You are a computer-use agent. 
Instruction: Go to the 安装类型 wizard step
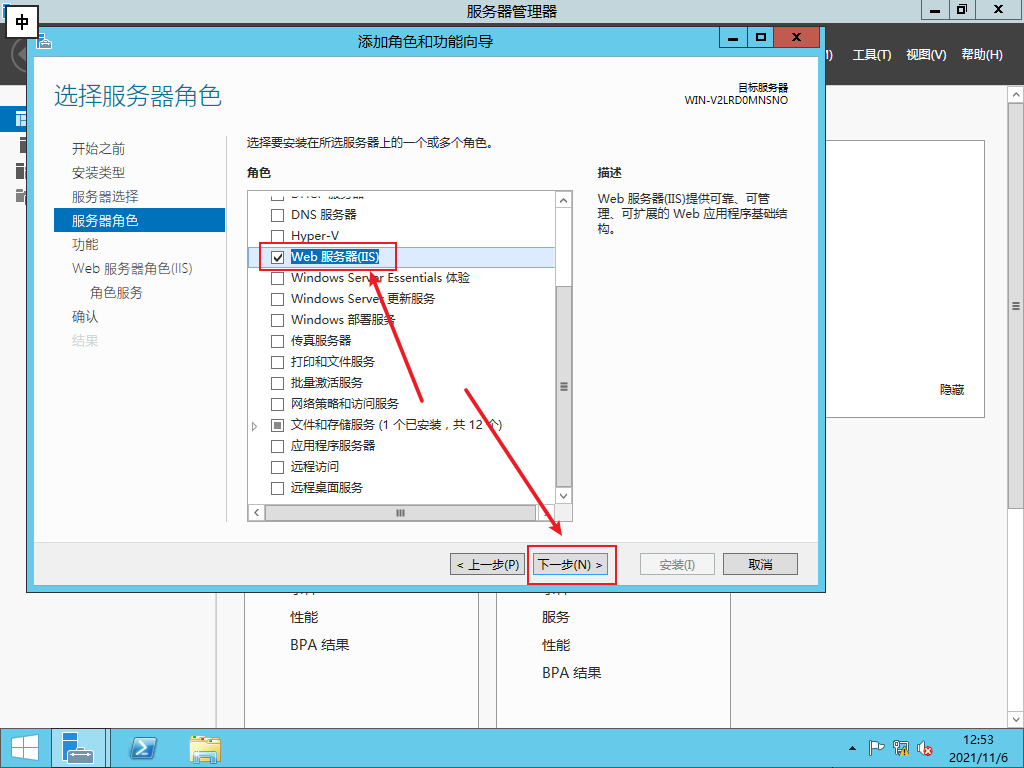click(x=98, y=173)
